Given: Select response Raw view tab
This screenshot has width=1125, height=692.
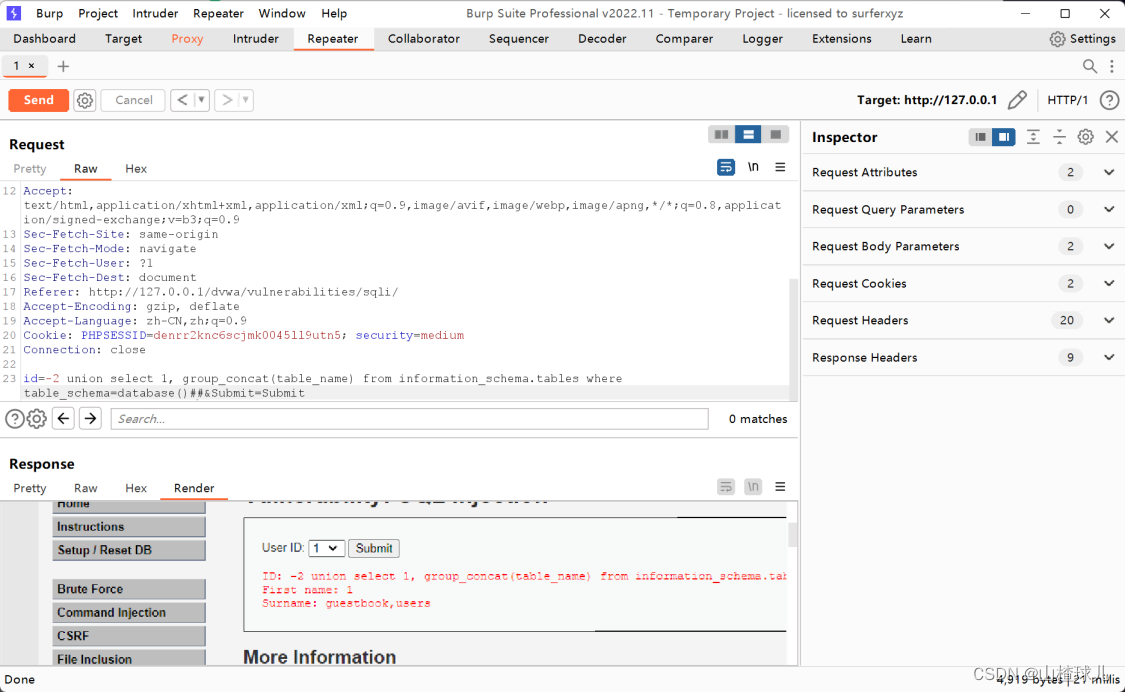Looking at the screenshot, I should point(85,488).
